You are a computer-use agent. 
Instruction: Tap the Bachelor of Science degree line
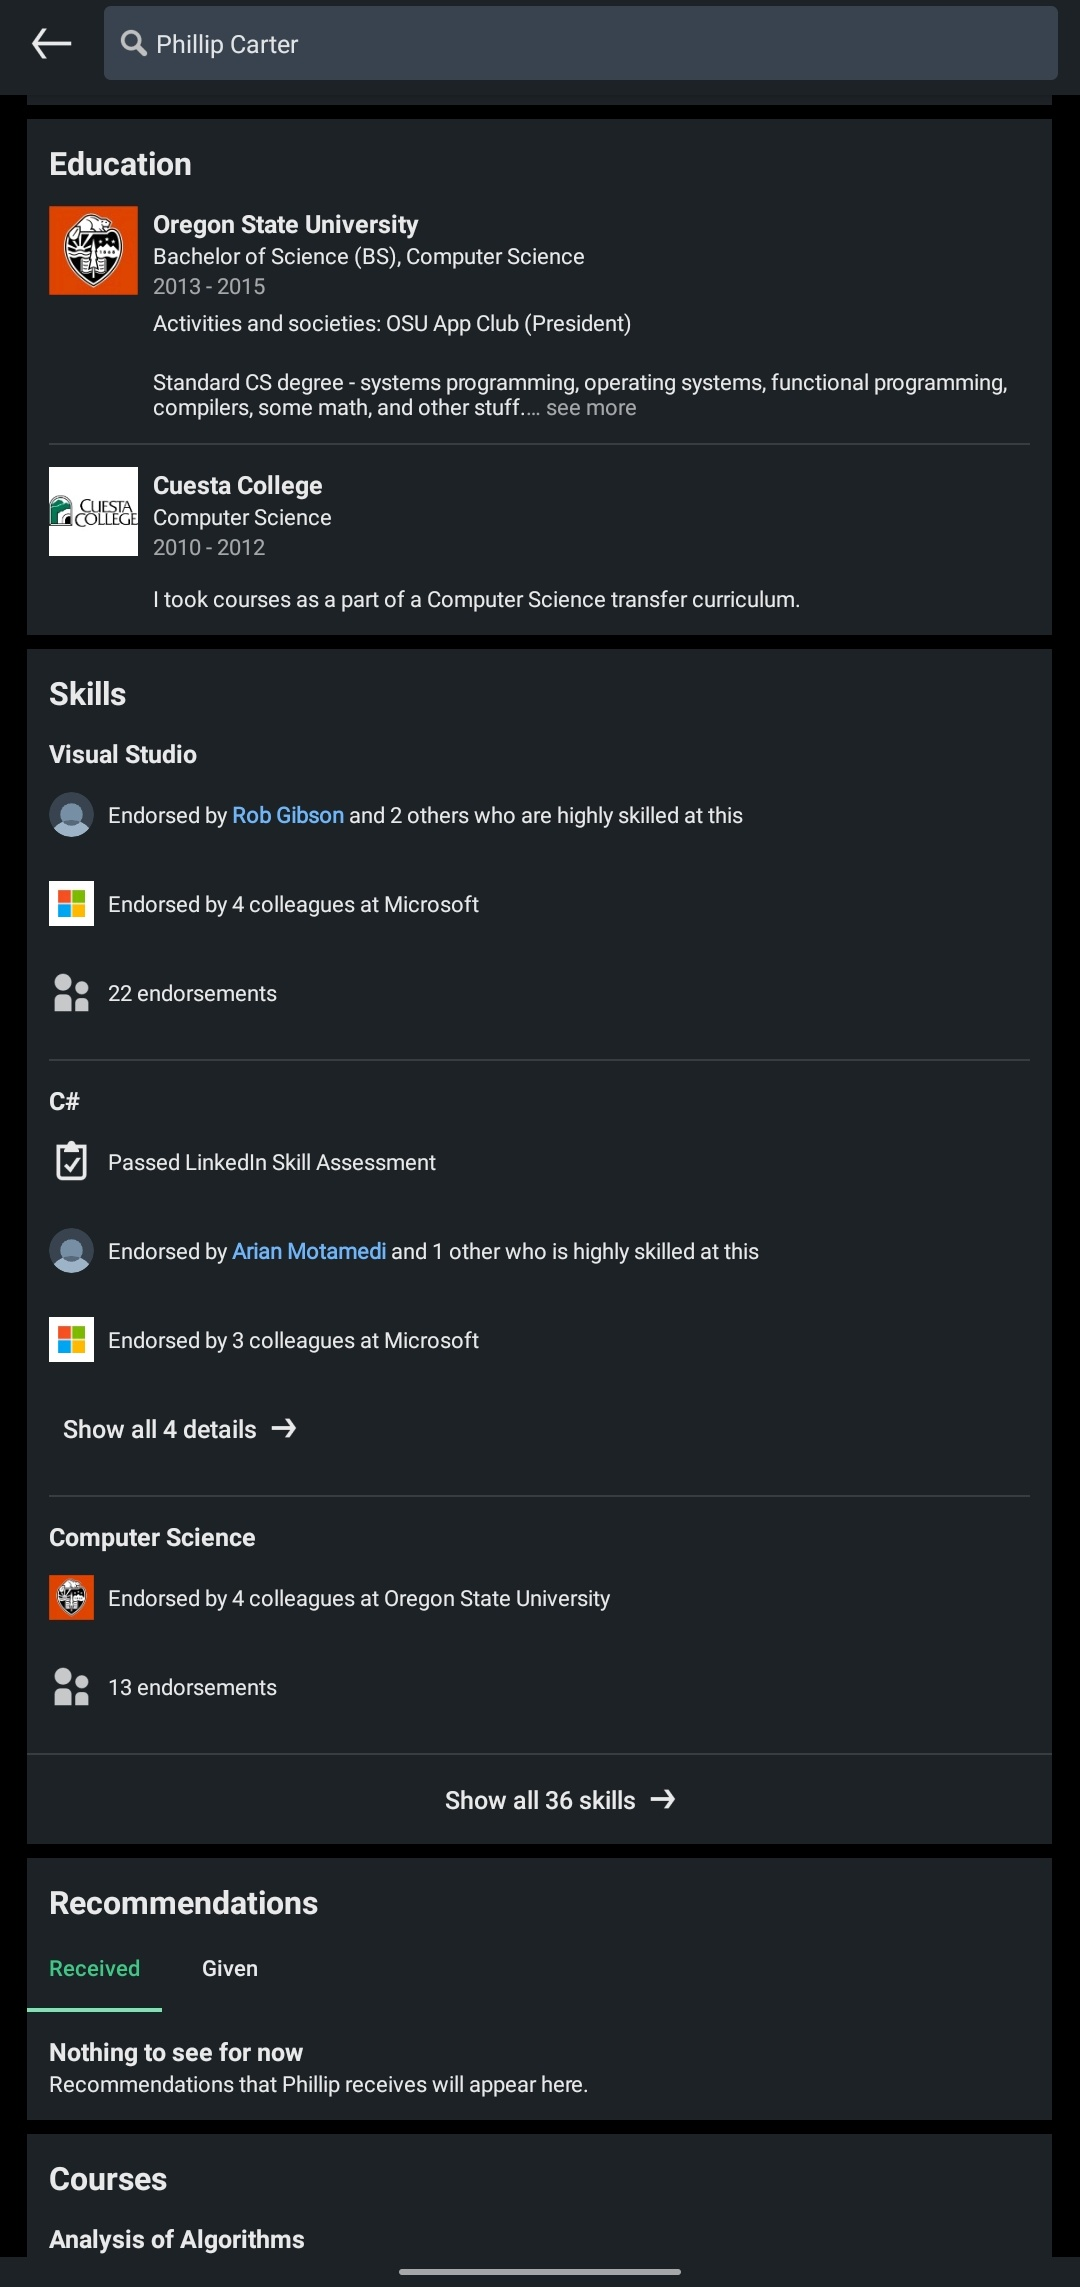pos(369,256)
